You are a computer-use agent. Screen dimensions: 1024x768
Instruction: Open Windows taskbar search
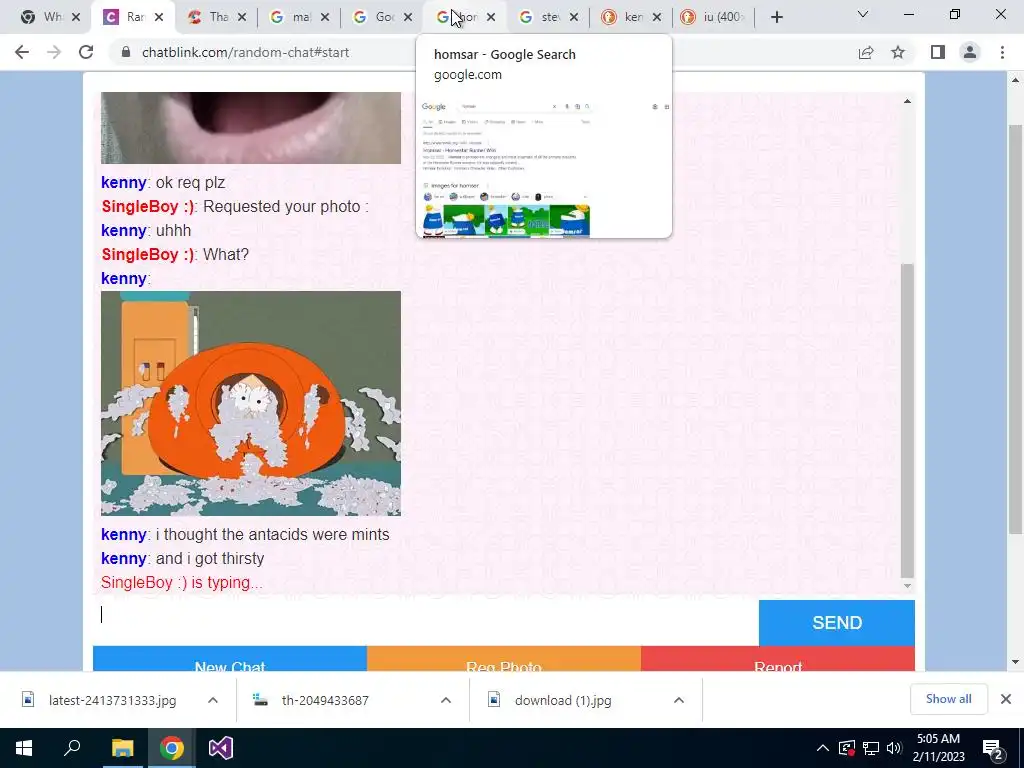72,748
